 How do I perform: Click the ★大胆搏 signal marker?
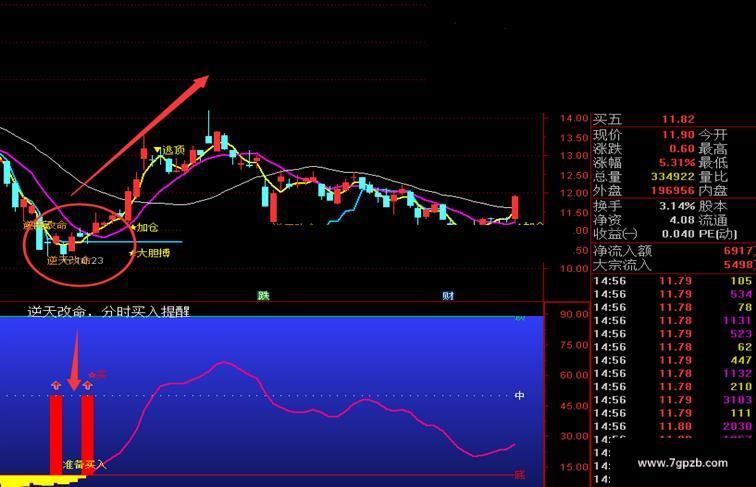point(149,253)
